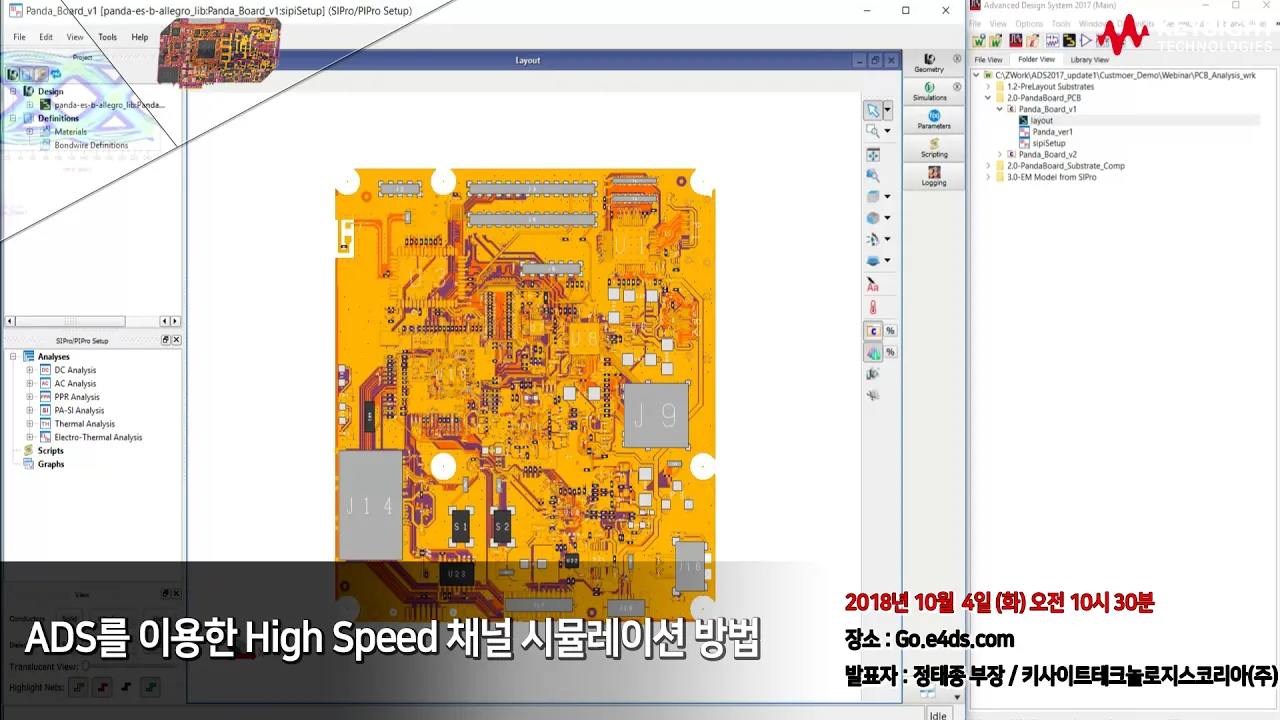Expand 1.2-PreLayout Substrates folder

(x=988, y=87)
